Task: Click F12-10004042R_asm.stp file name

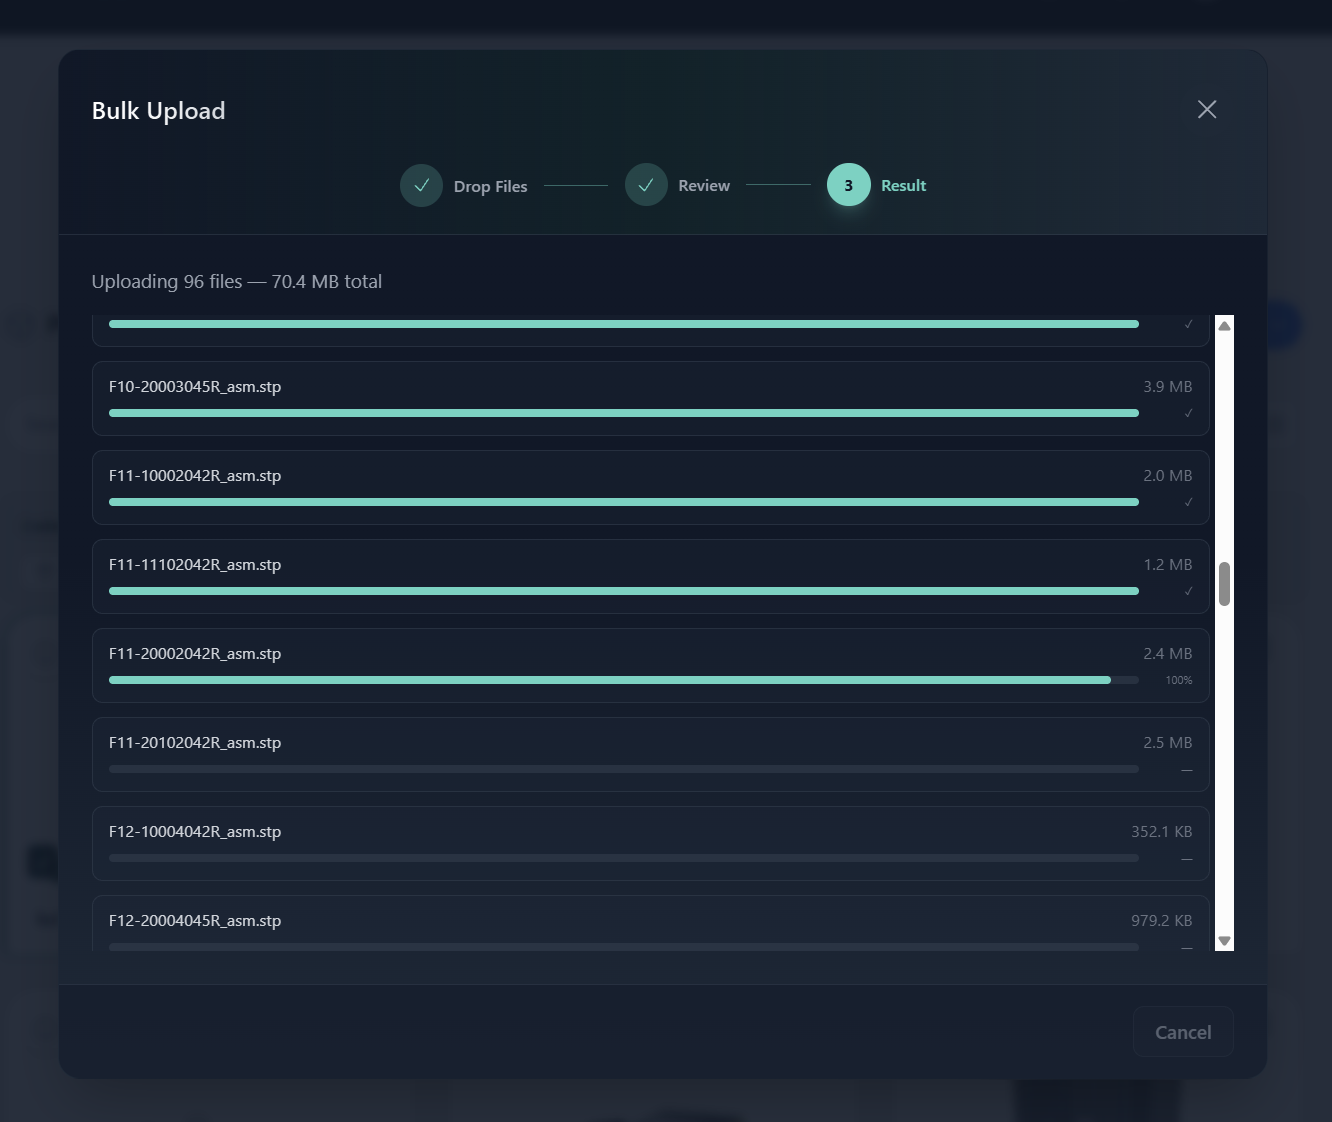Action: (x=195, y=831)
